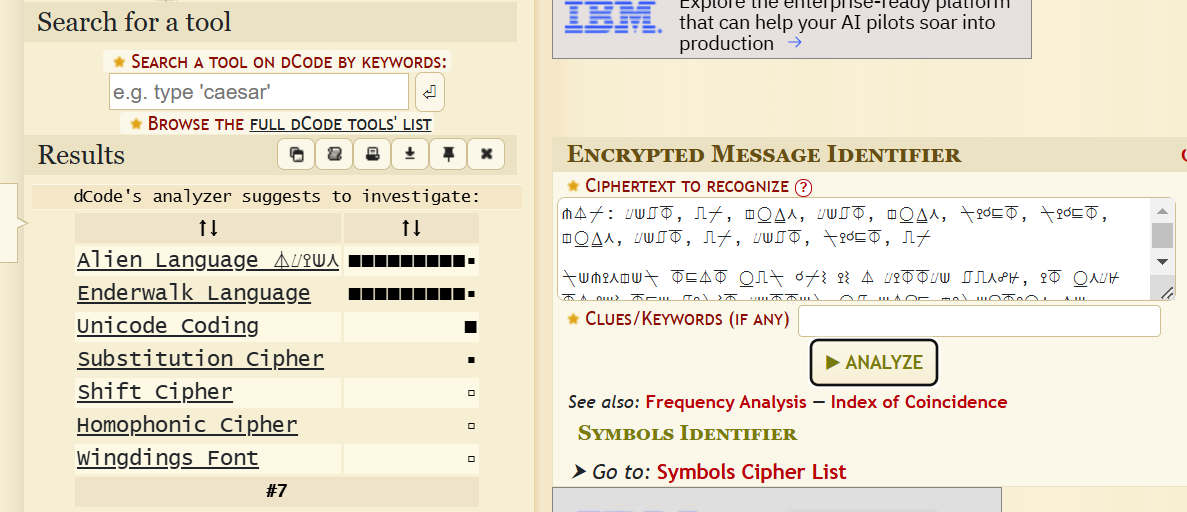Open the ciphertext help question mark
Viewport: 1187px width, 512px height.
click(803, 187)
